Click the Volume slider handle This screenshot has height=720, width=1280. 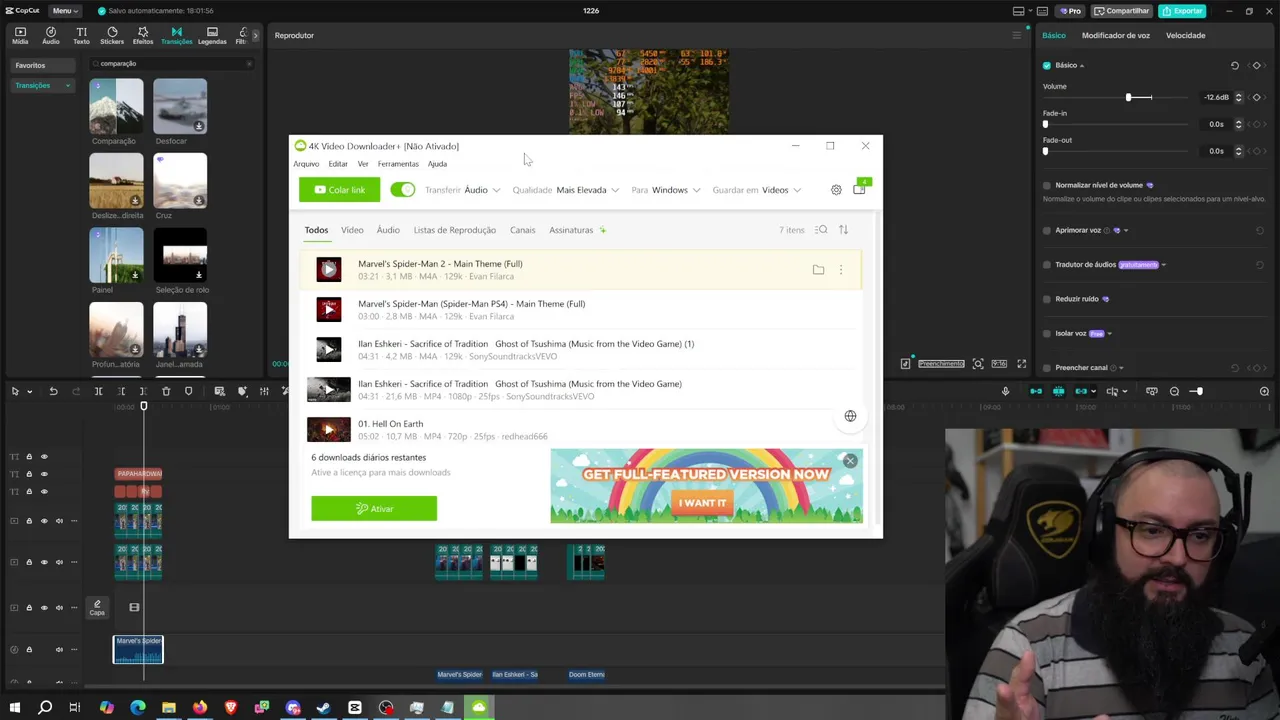(x=1129, y=97)
